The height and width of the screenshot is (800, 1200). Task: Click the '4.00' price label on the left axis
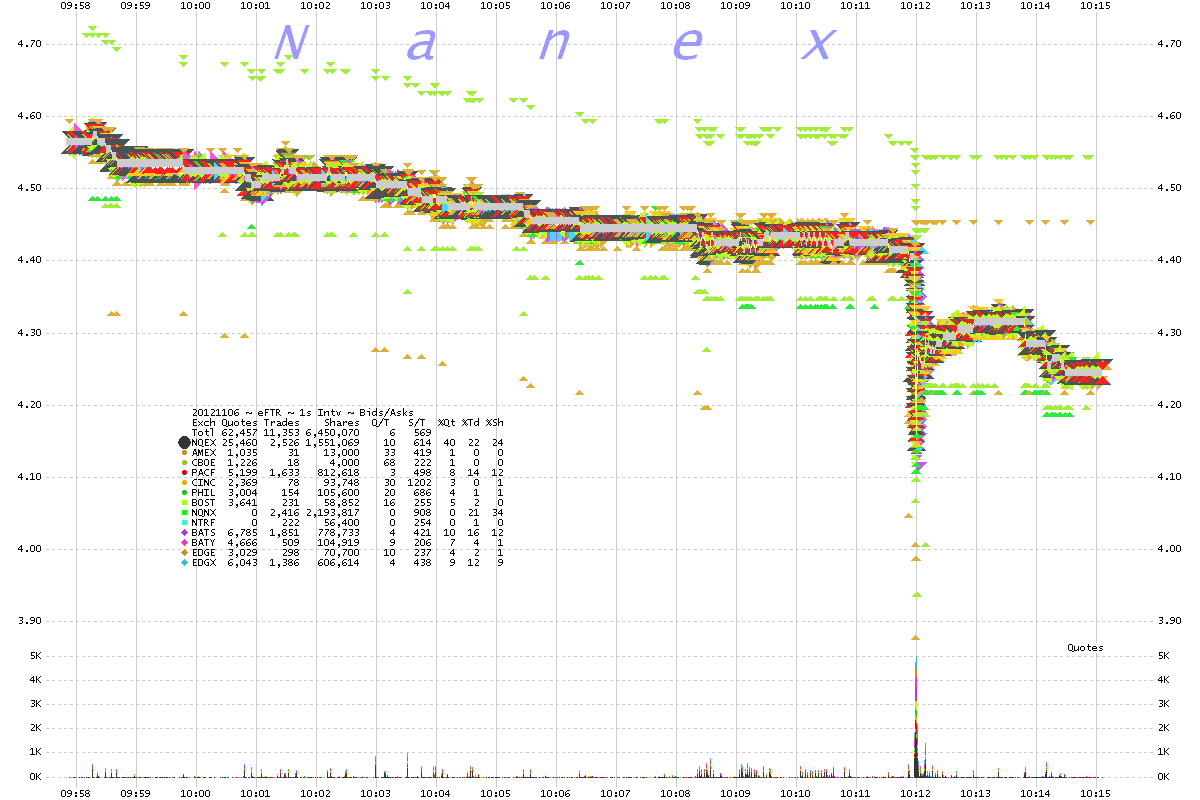pos(30,549)
